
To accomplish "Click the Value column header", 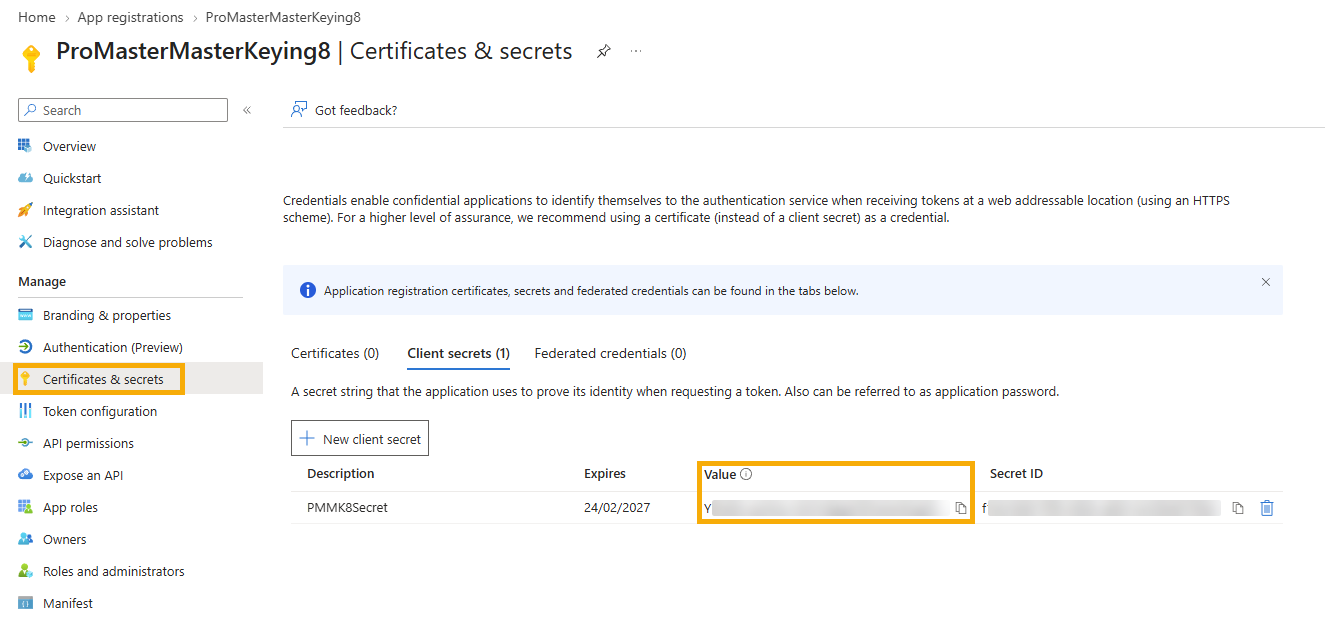I will point(719,474).
